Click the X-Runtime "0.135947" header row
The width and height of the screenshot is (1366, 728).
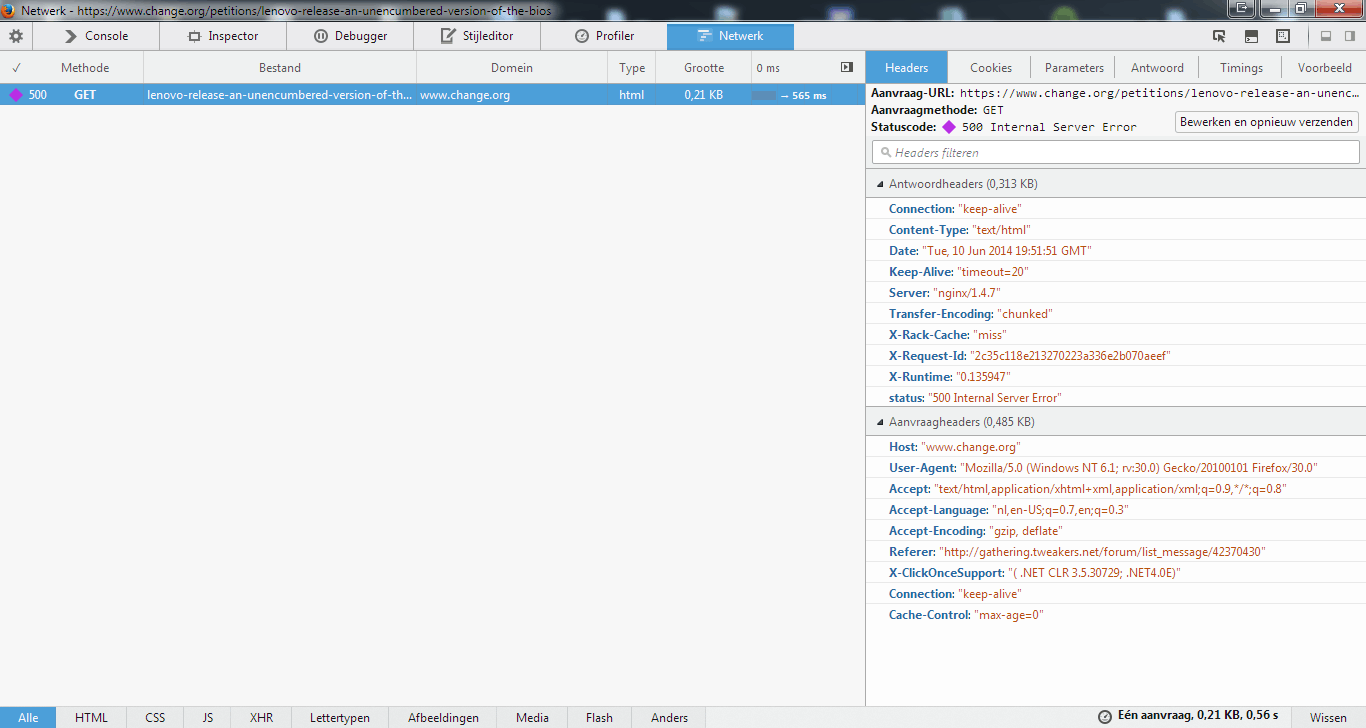(1115, 377)
